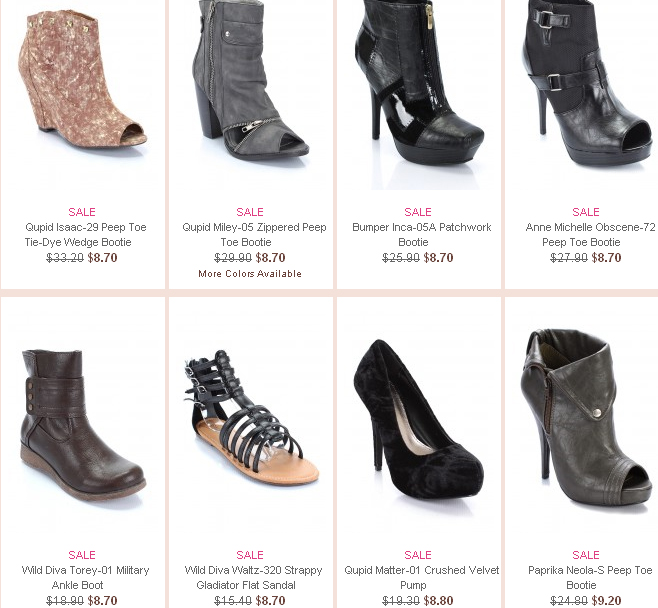Click the $9.20 price of the Paprika bootie
The height and width of the screenshot is (608, 658).
click(606, 600)
